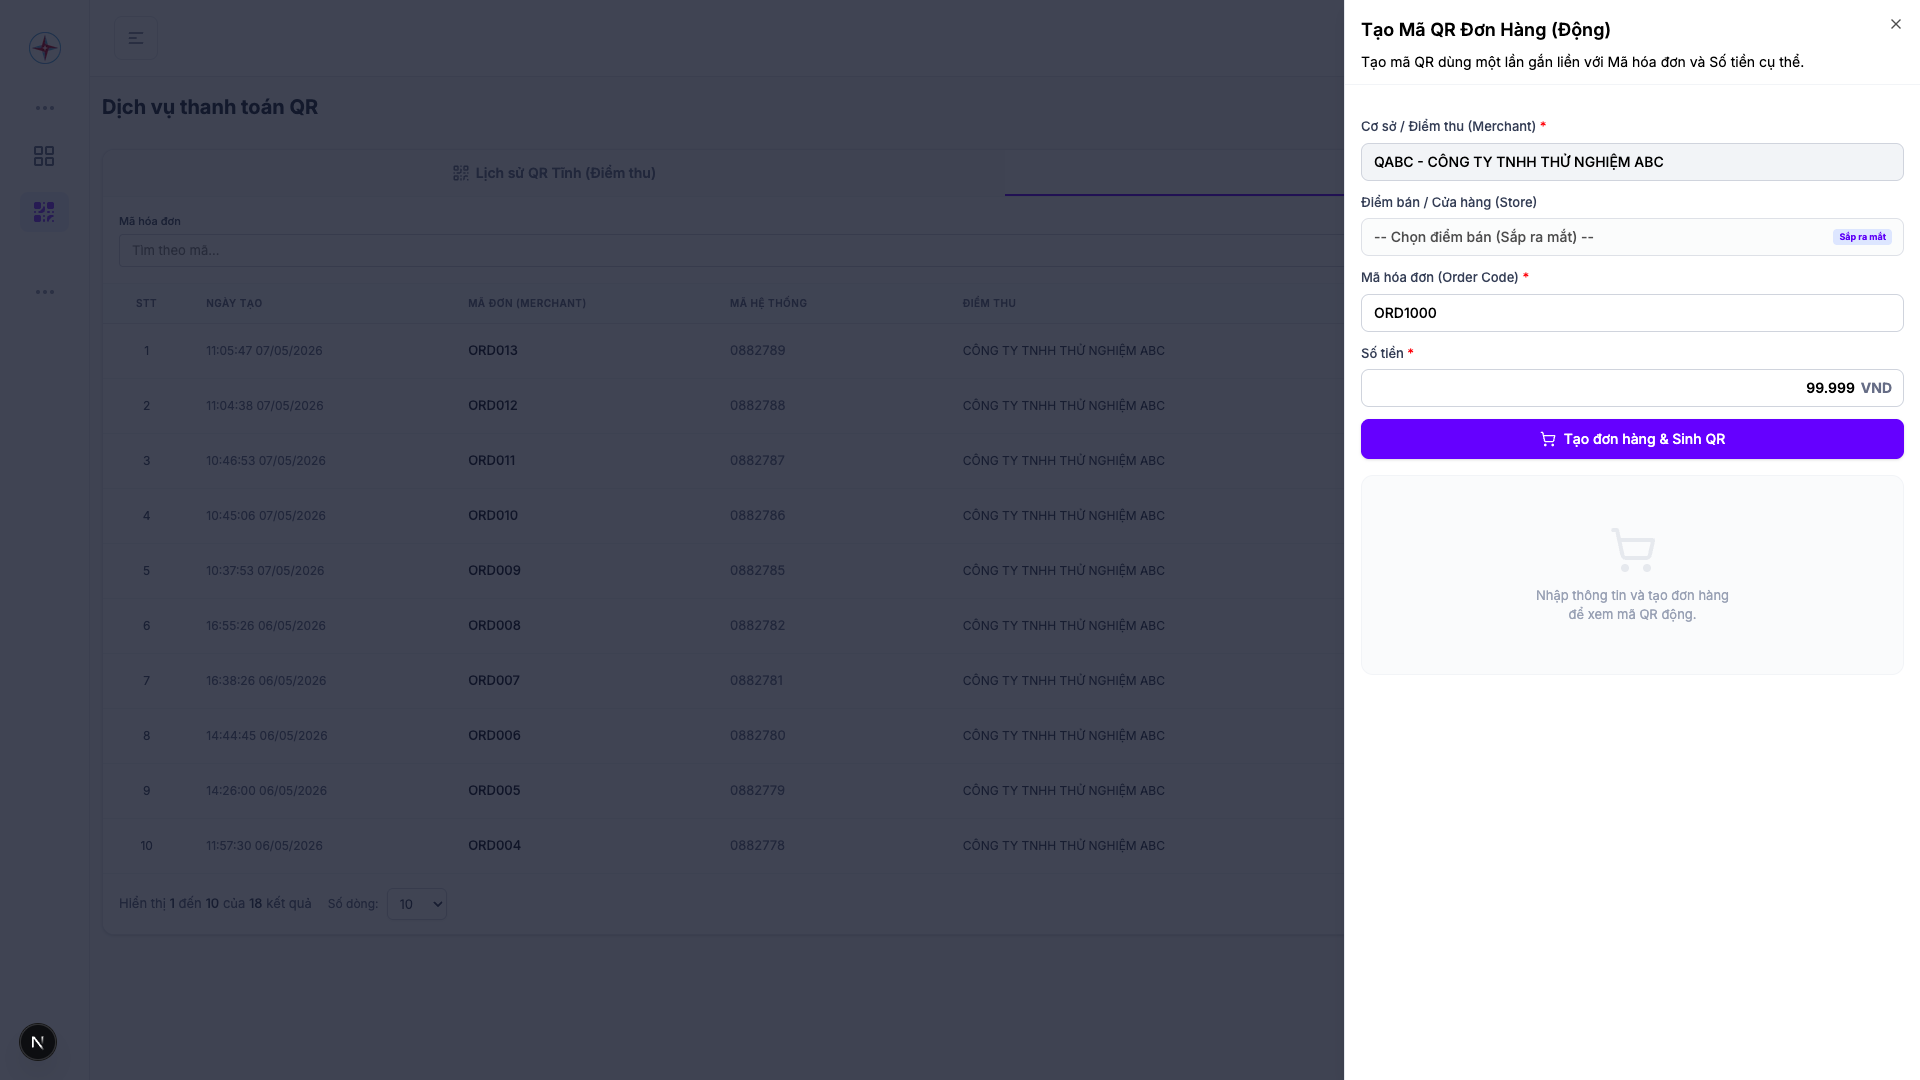Click system code 0882789
The width and height of the screenshot is (1920, 1080).
(x=757, y=350)
